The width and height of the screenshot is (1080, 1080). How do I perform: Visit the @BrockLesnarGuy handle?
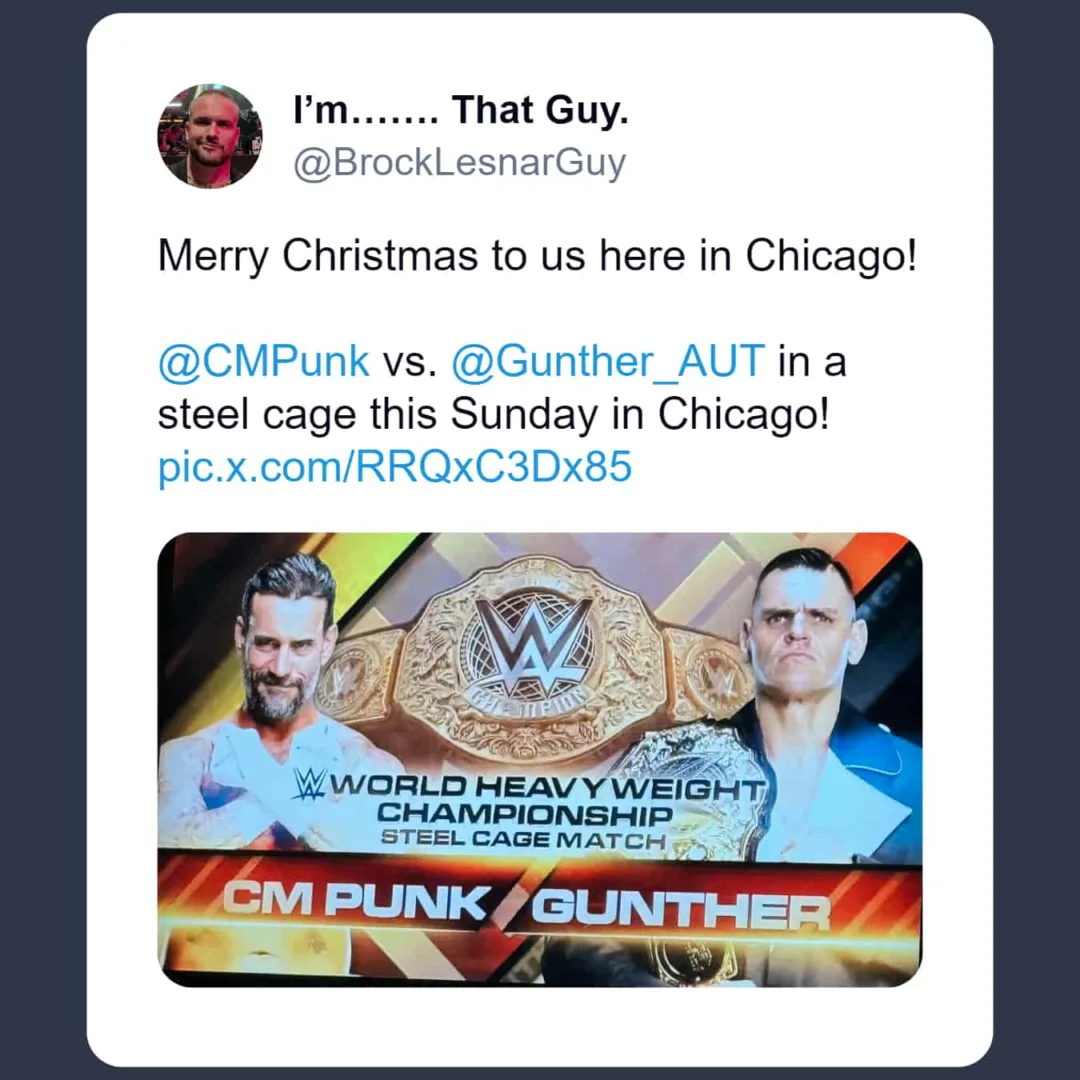[x=459, y=164]
